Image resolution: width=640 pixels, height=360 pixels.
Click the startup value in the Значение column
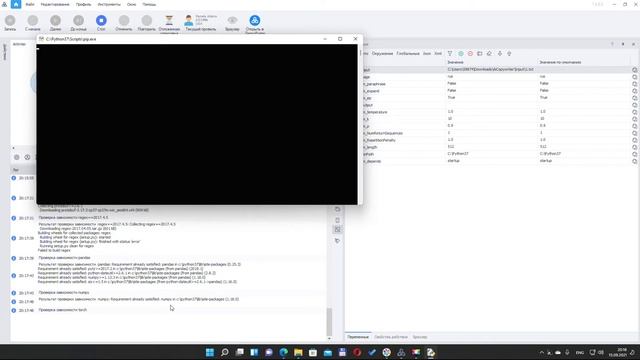pyautogui.click(x=453, y=161)
